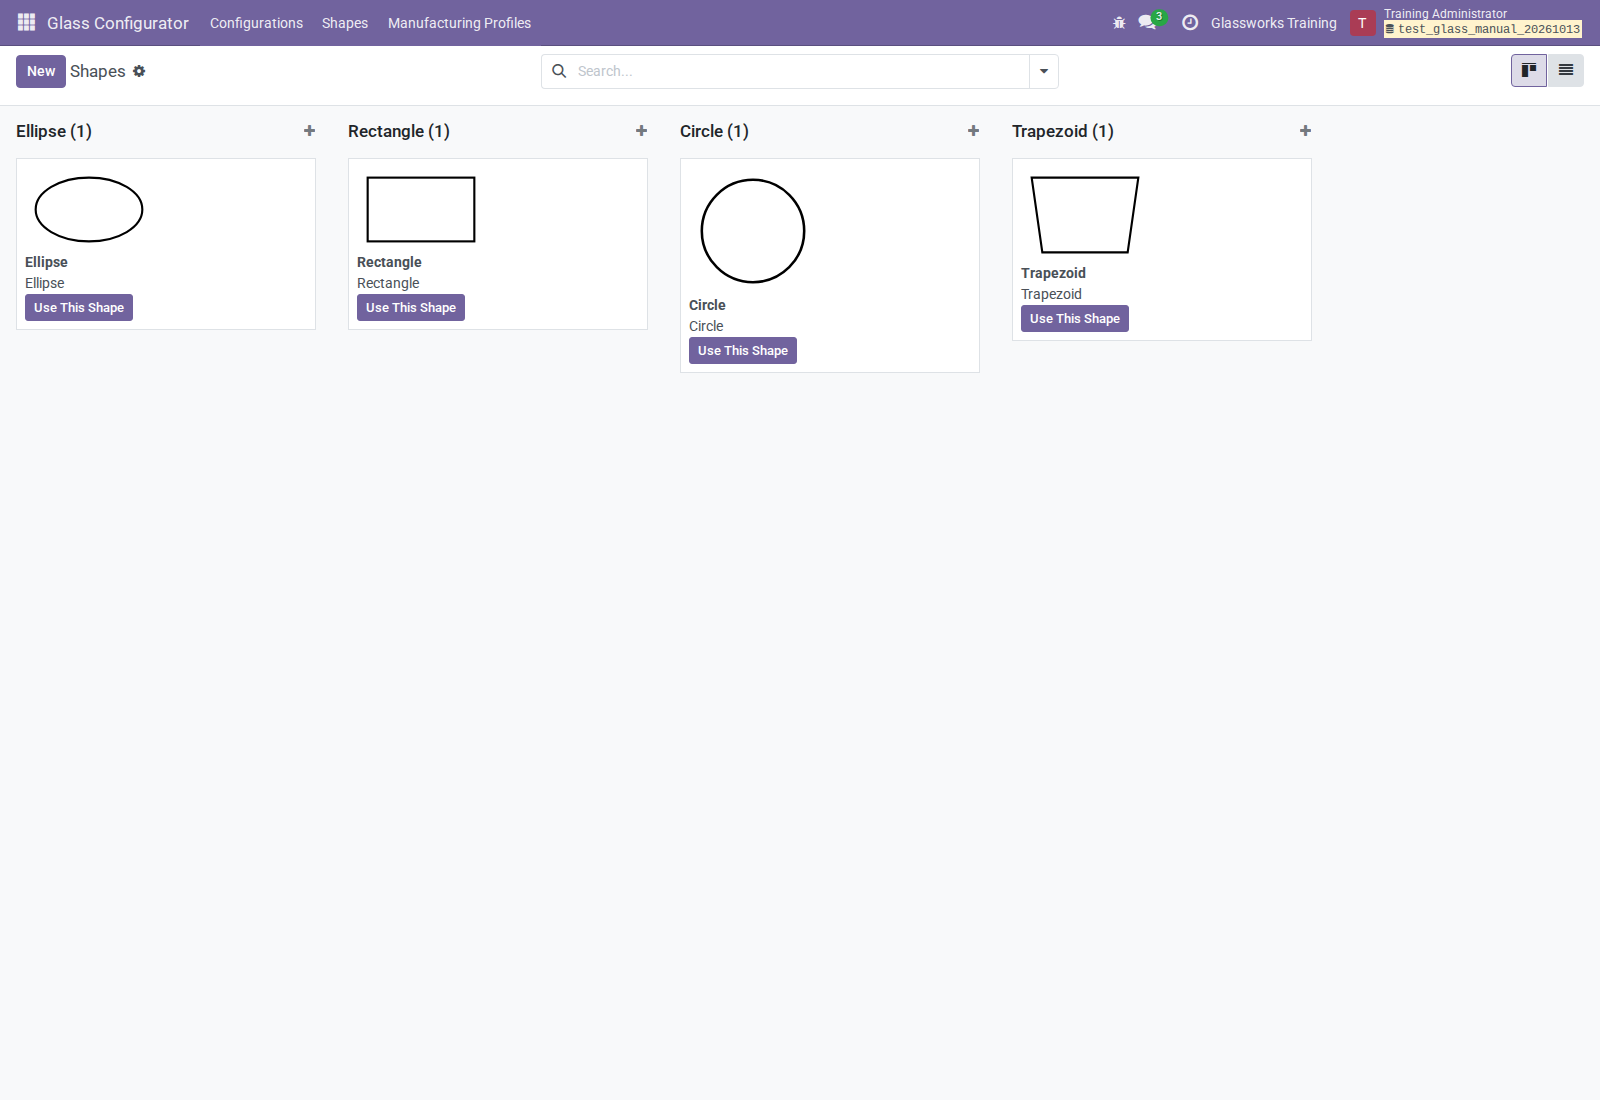
Task: Click the Training Administrator avatar icon
Action: [1362, 23]
